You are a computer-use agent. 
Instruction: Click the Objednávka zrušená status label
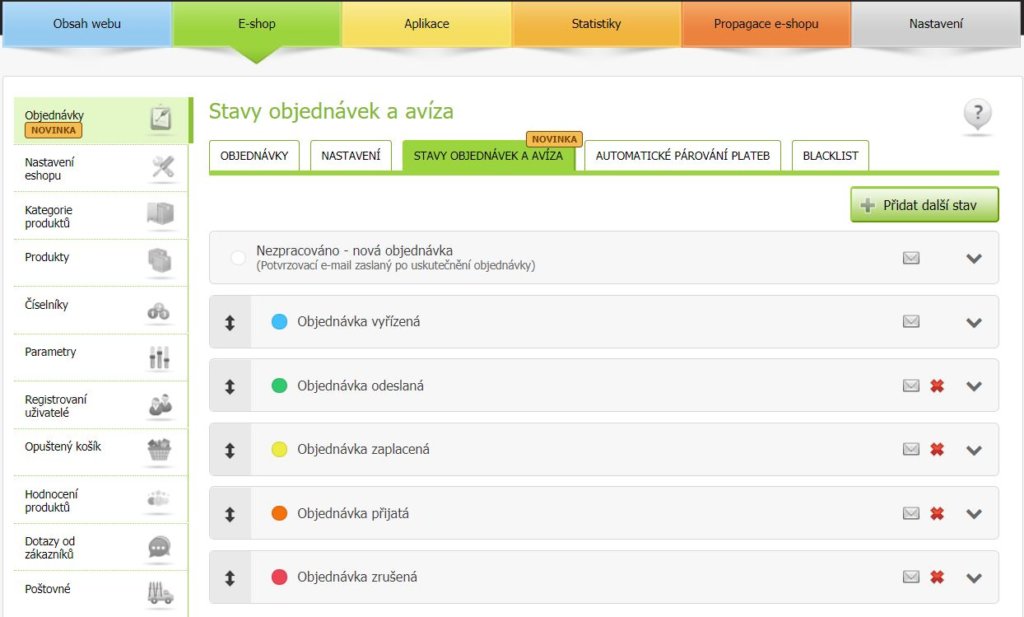point(357,577)
